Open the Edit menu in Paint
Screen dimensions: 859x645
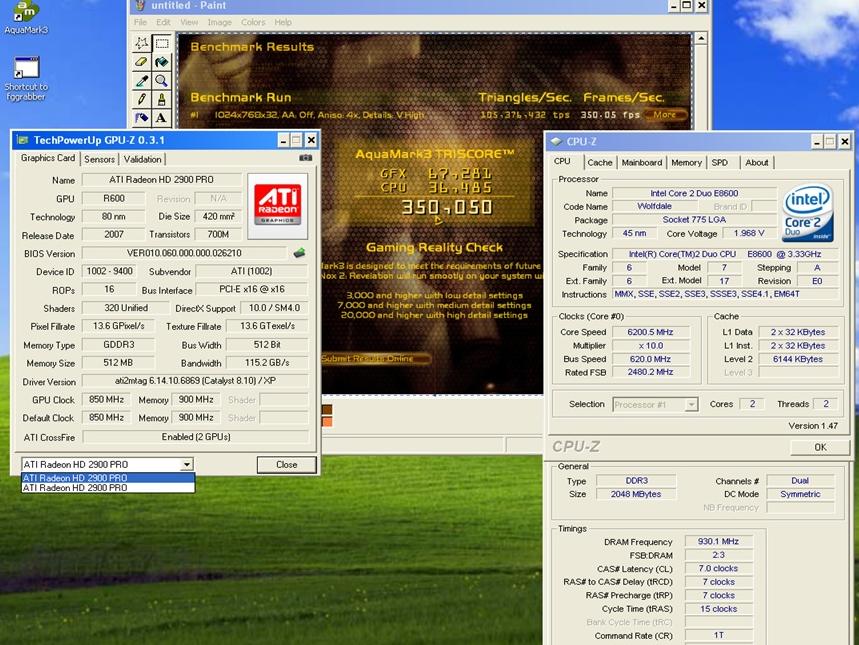click(163, 22)
